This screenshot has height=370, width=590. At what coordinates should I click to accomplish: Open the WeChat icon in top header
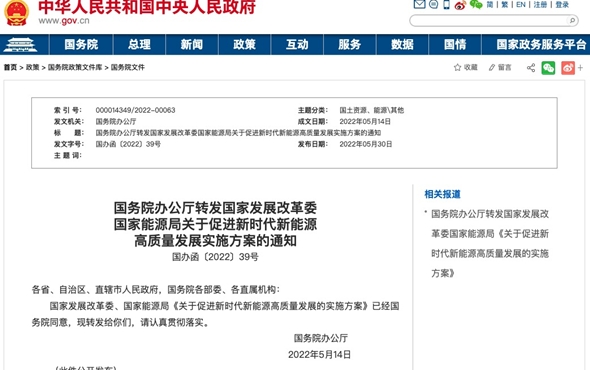click(x=476, y=5)
